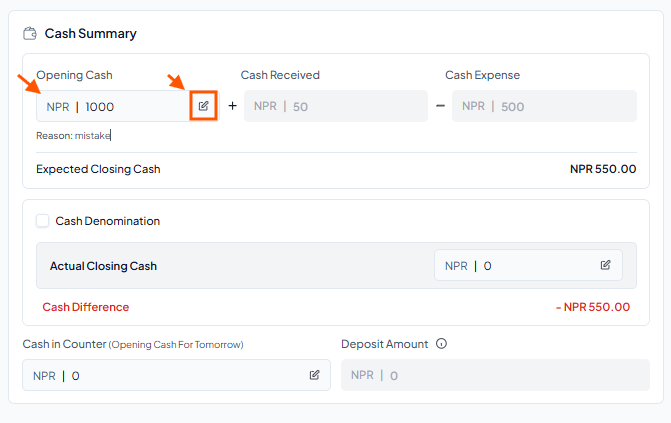The image size is (671, 423).
Task: Click the Opening Cash edit icon
Action: click(x=203, y=106)
